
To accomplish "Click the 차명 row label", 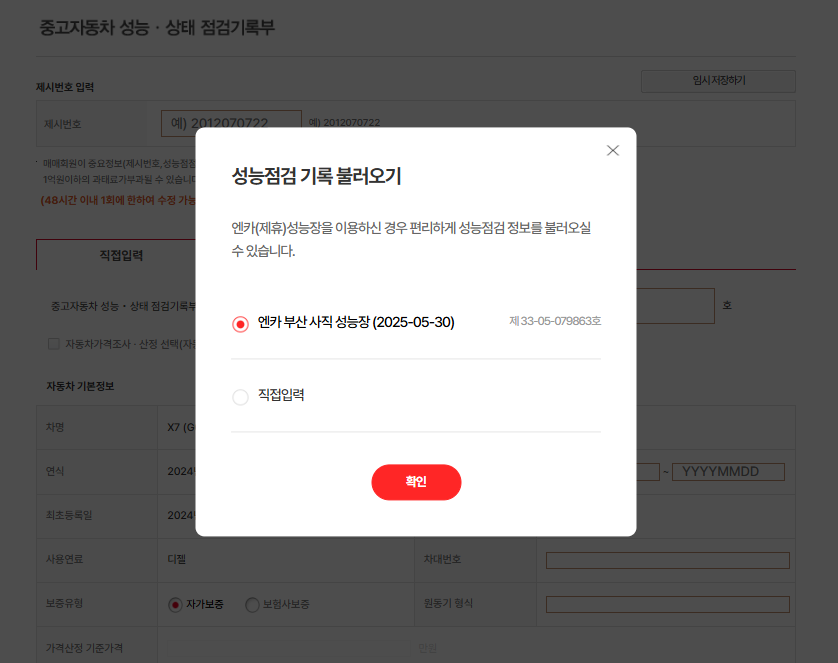I will [x=55, y=427].
